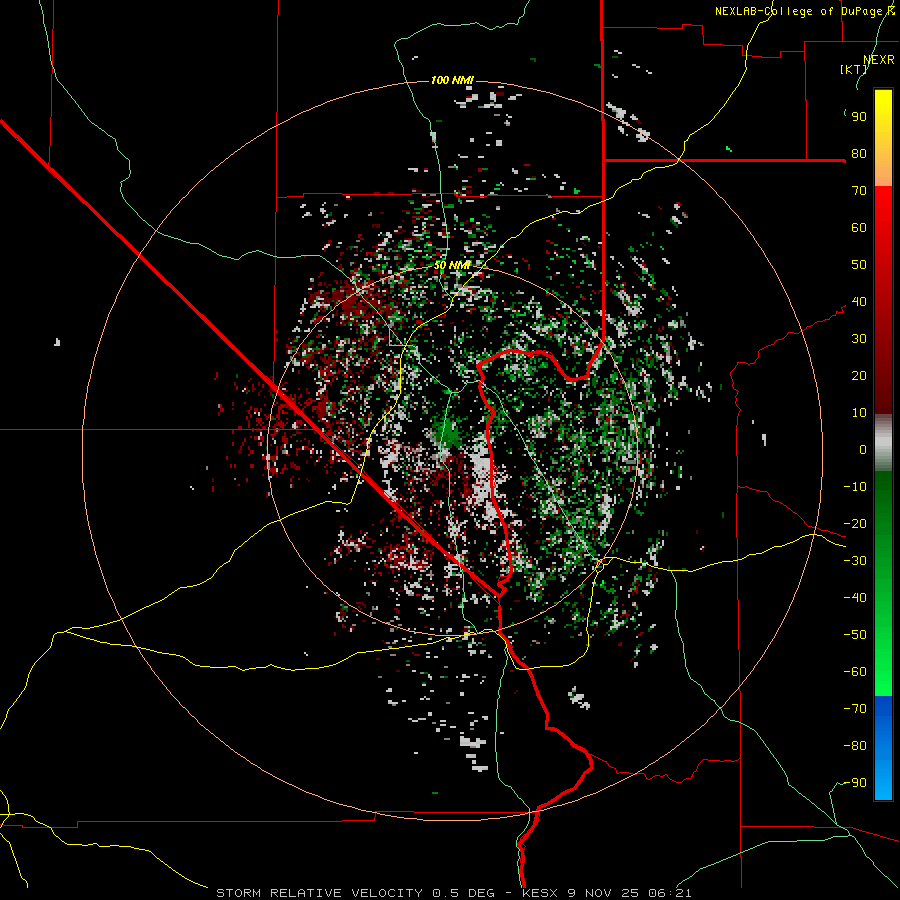Image resolution: width=900 pixels, height=900 pixels.
Task: Click the [KT] units label above scale
Action: (854, 69)
